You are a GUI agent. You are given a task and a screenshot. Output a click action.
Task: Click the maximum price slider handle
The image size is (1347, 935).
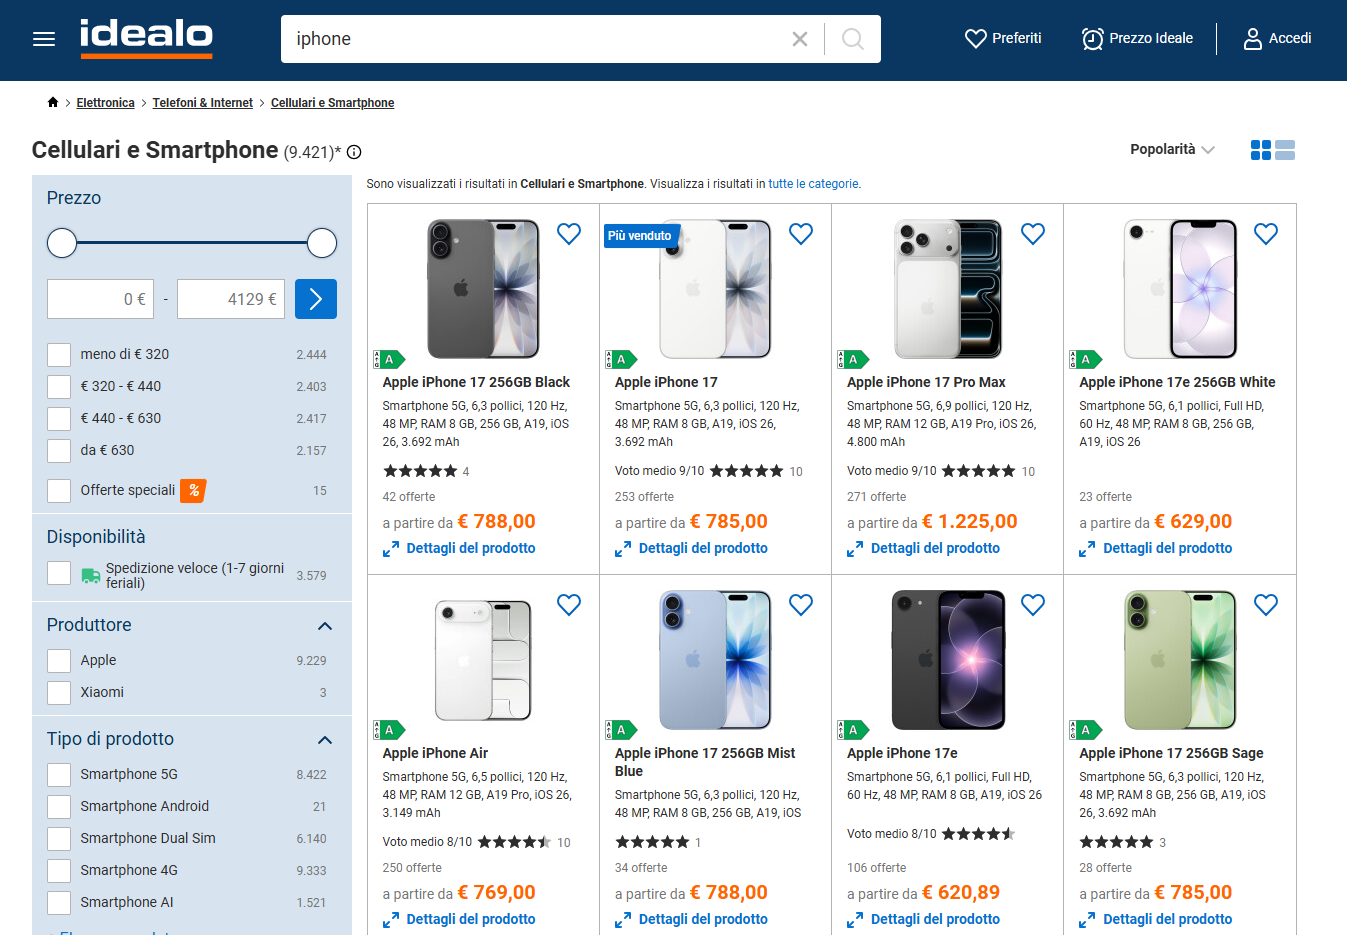322,243
